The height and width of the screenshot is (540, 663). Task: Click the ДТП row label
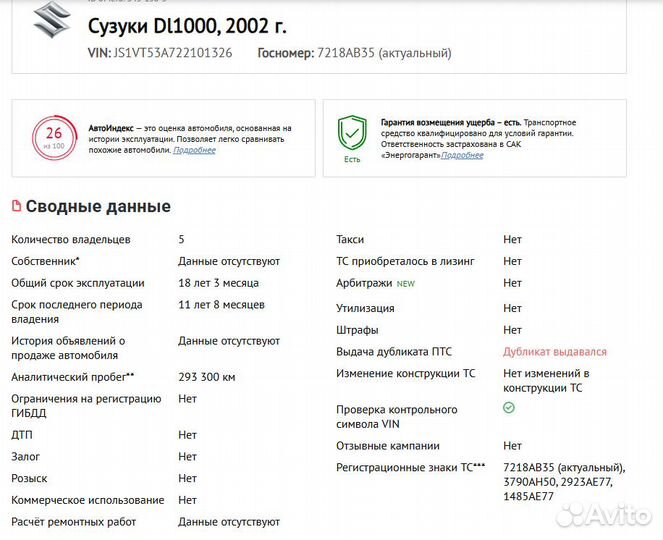pos(22,435)
